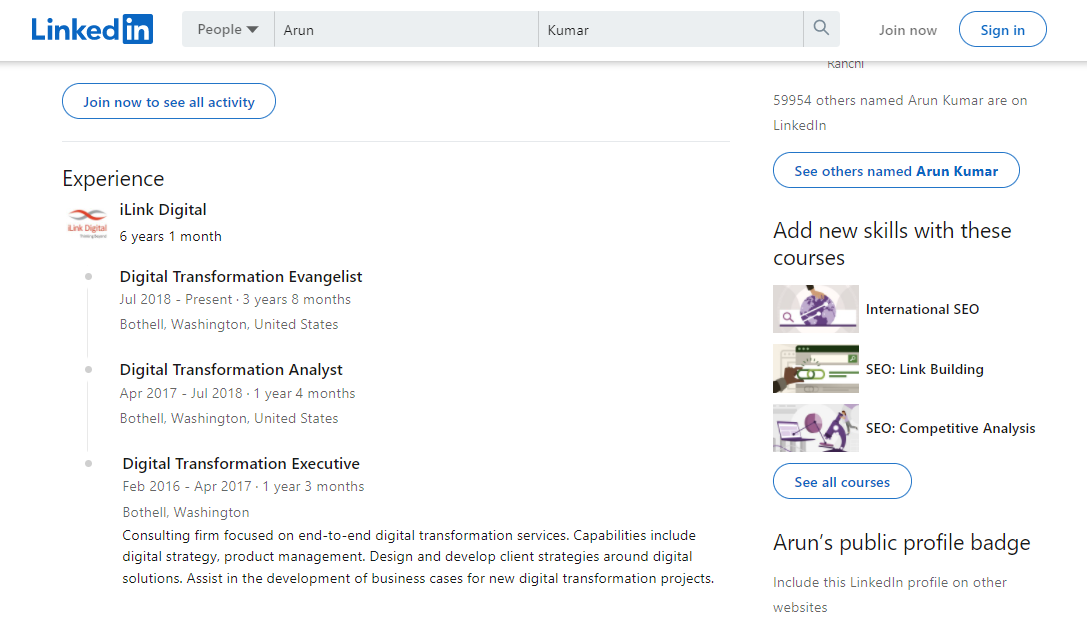Click the 59954 others named Arun Kumar text
The width and height of the screenshot is (1087, 625).
coord(900,112)
